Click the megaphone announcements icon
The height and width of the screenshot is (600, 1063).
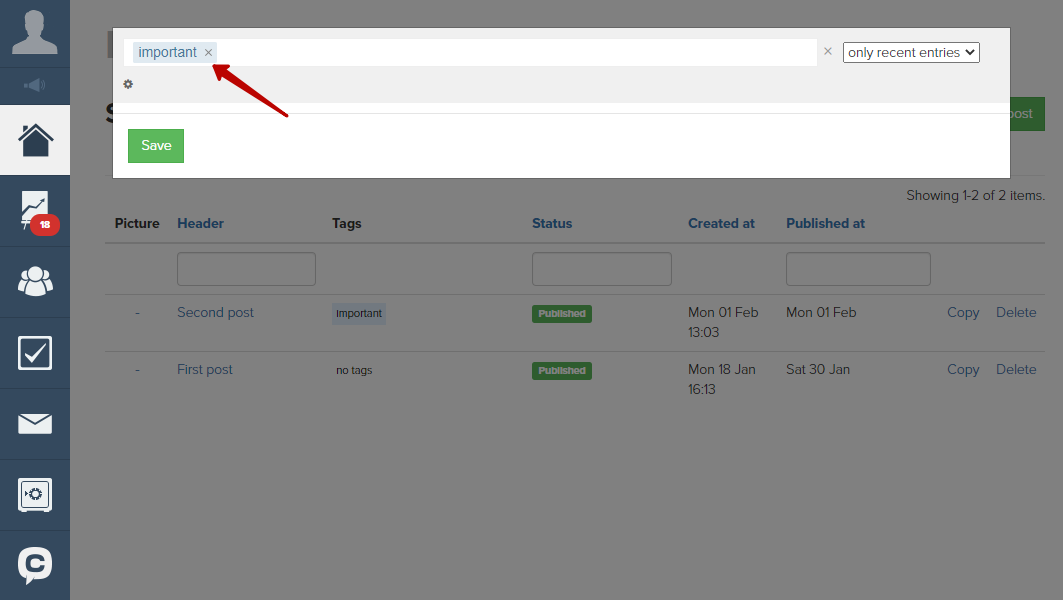(x=35, y=85)
